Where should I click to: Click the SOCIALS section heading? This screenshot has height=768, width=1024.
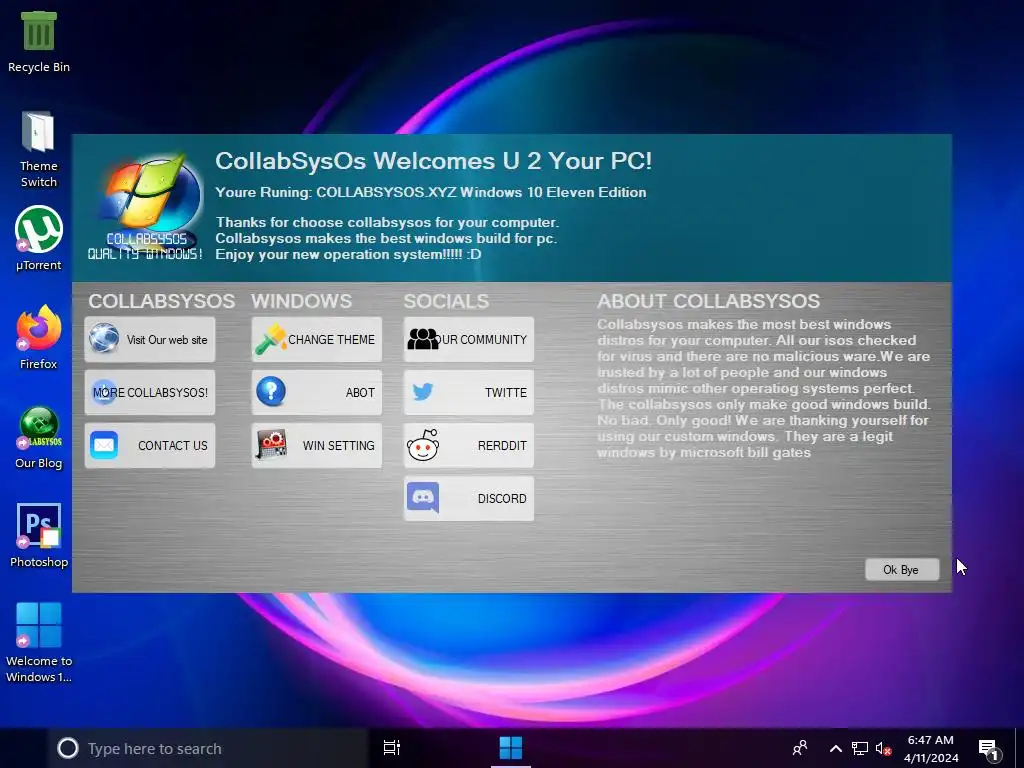pyautogui.click(x=446, y=301)
